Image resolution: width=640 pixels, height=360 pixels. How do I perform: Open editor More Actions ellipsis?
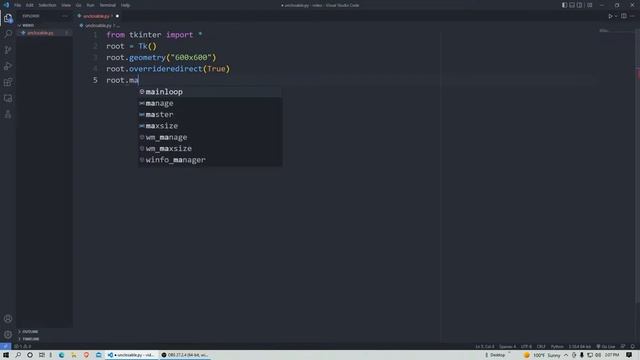[x=632, y=16]
